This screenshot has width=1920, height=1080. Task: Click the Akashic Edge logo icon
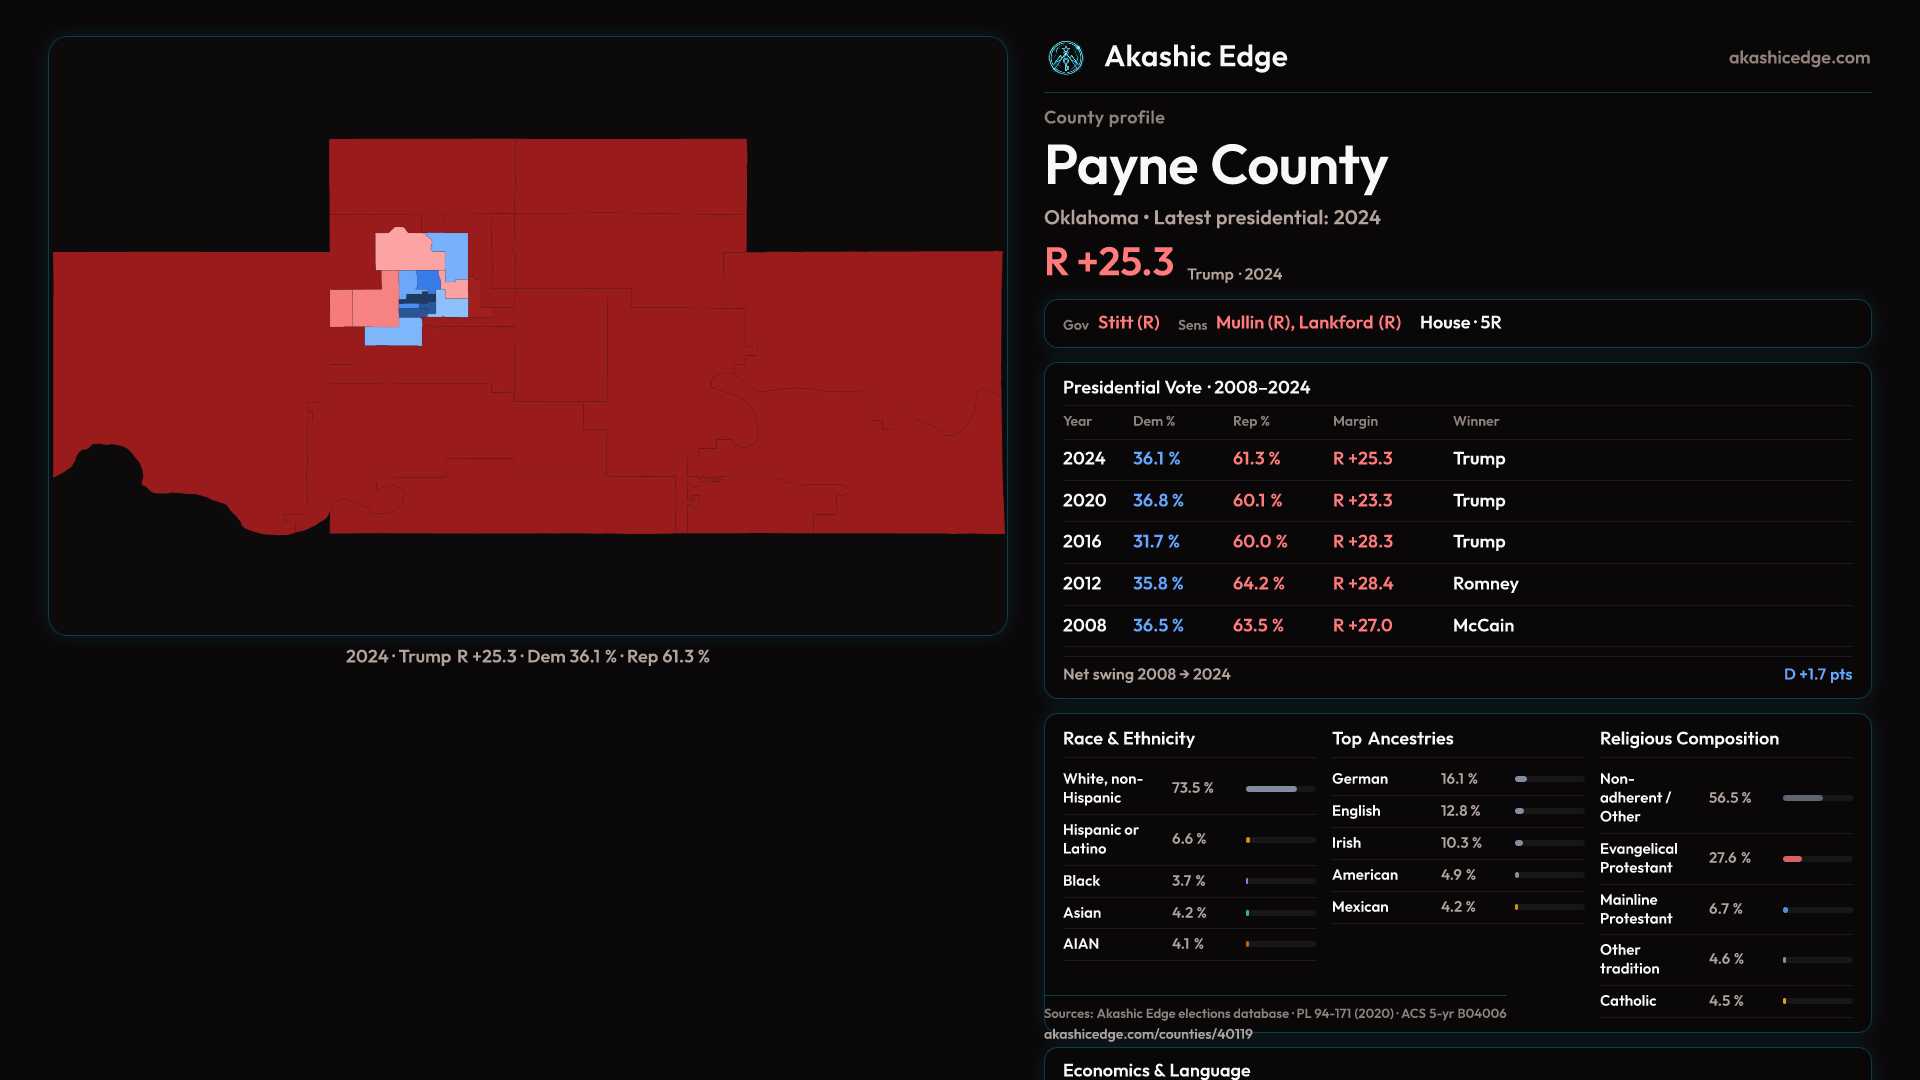pyautogui.click(x=1065, y=58)
